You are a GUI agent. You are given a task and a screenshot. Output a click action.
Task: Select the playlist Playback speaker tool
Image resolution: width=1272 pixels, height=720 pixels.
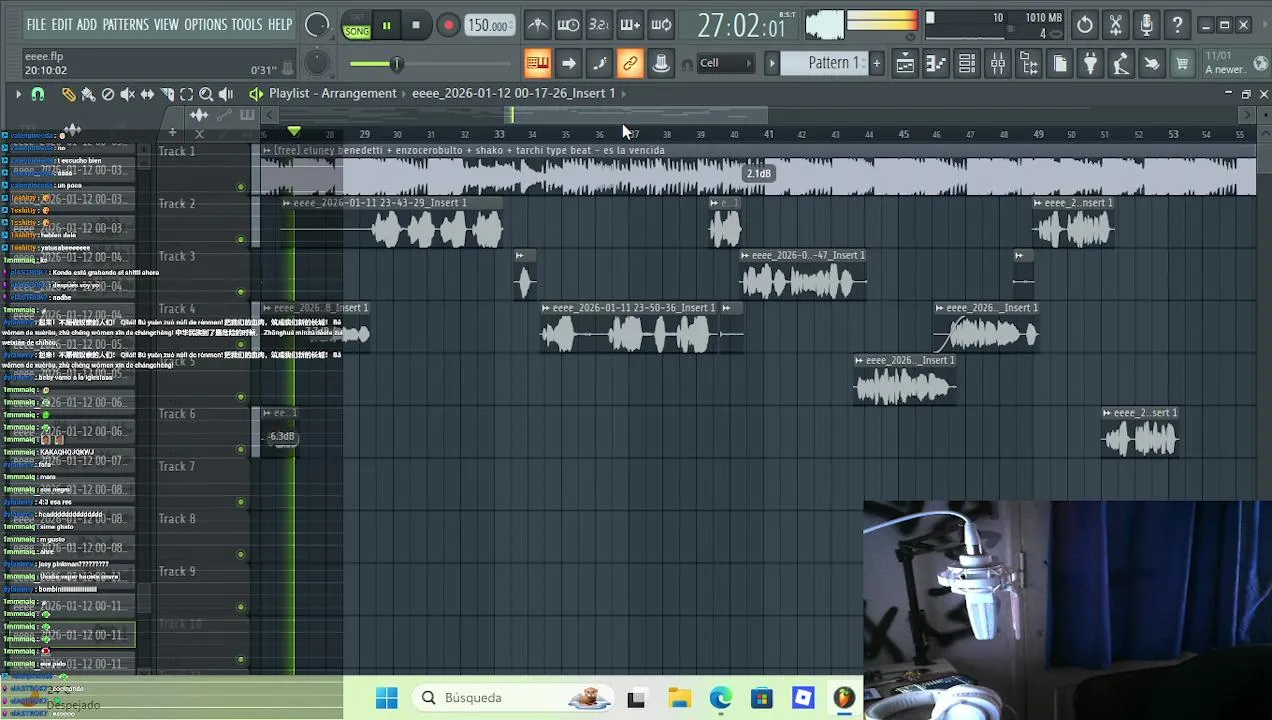point(226,94)
